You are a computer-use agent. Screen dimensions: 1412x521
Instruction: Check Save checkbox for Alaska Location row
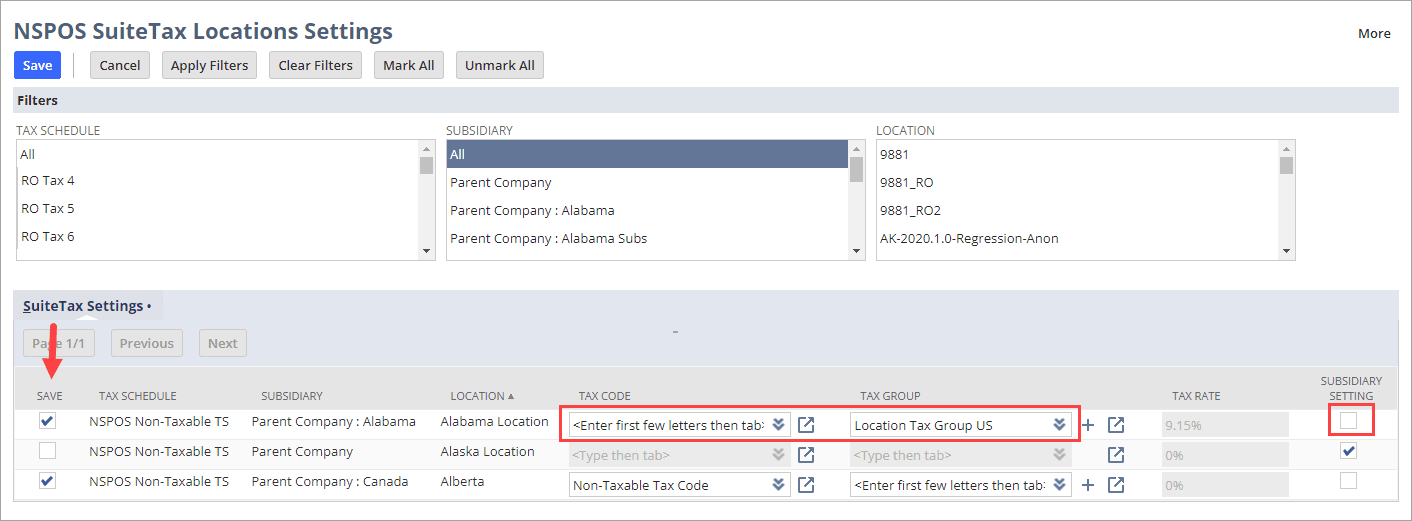[48, 451]
